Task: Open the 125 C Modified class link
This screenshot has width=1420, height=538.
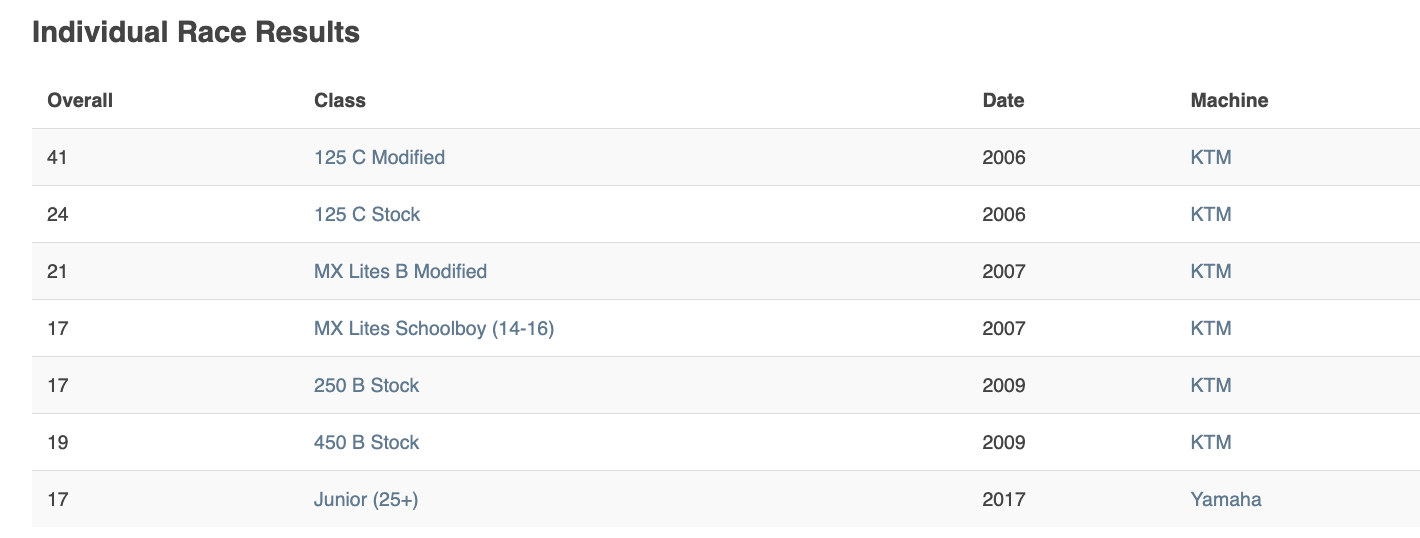Action: point(379,158)
